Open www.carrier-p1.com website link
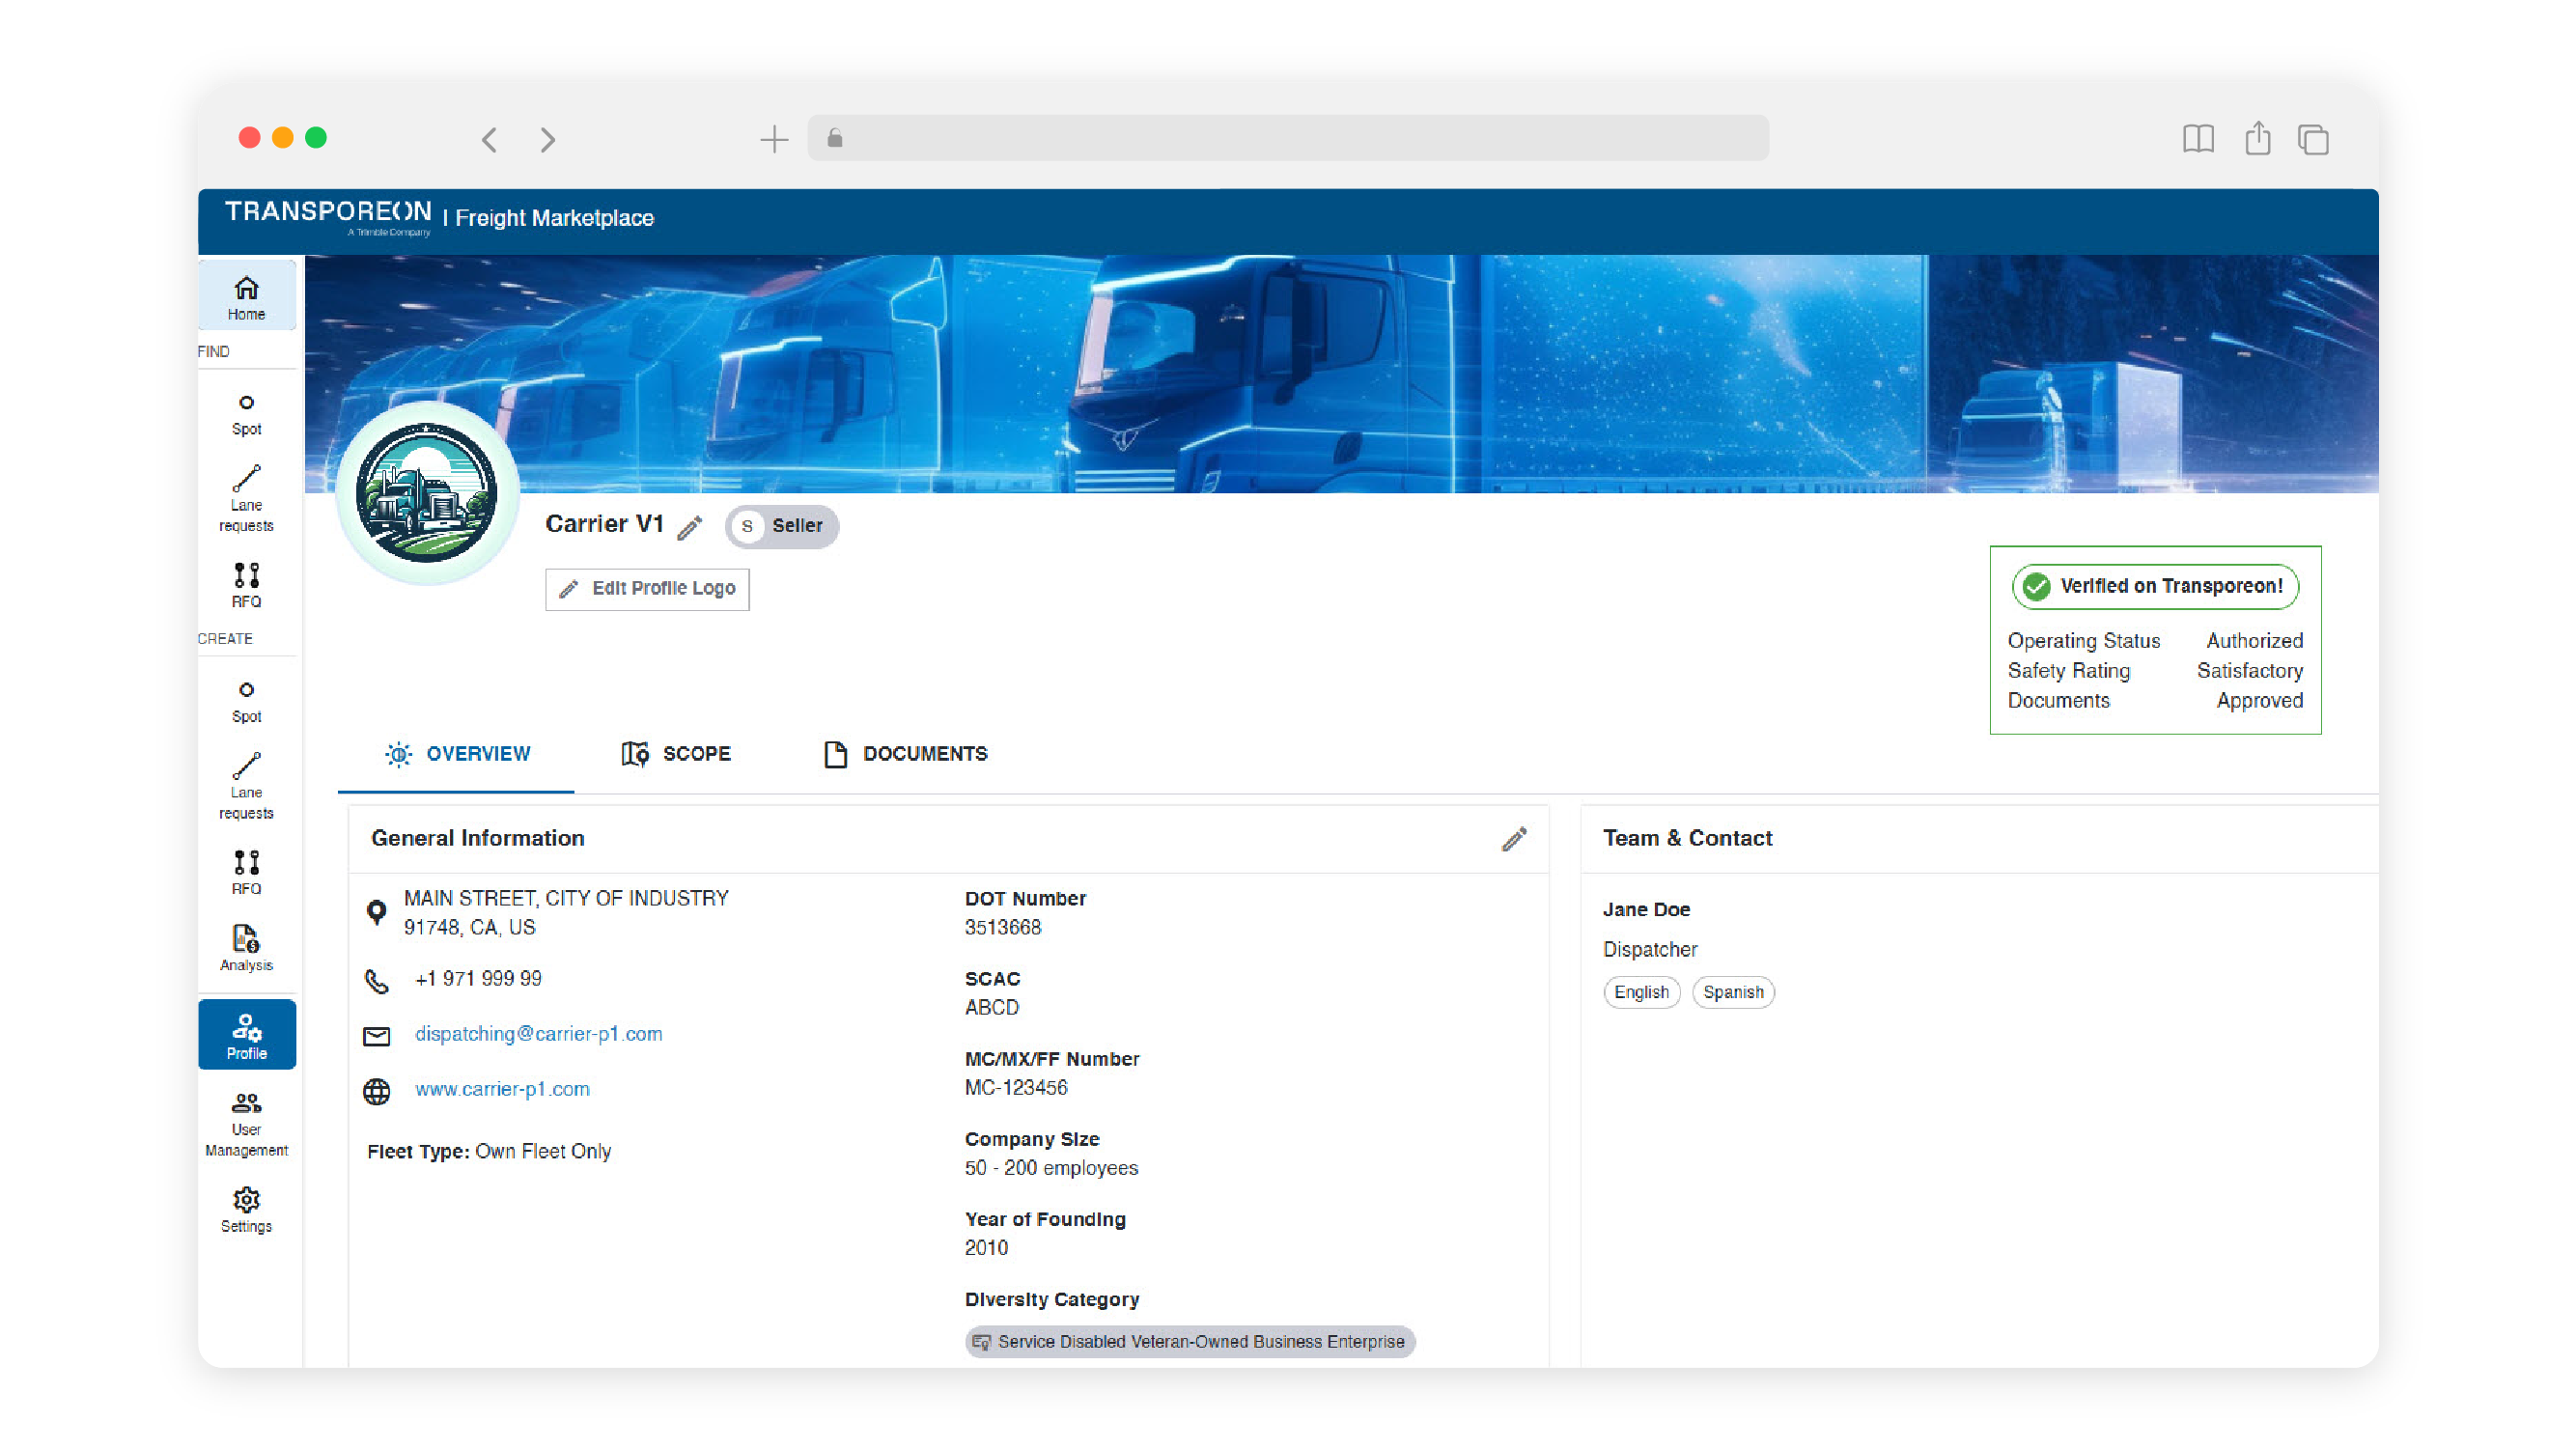The width and height of the screenshot is (2576, 1449). point(502,1088)
